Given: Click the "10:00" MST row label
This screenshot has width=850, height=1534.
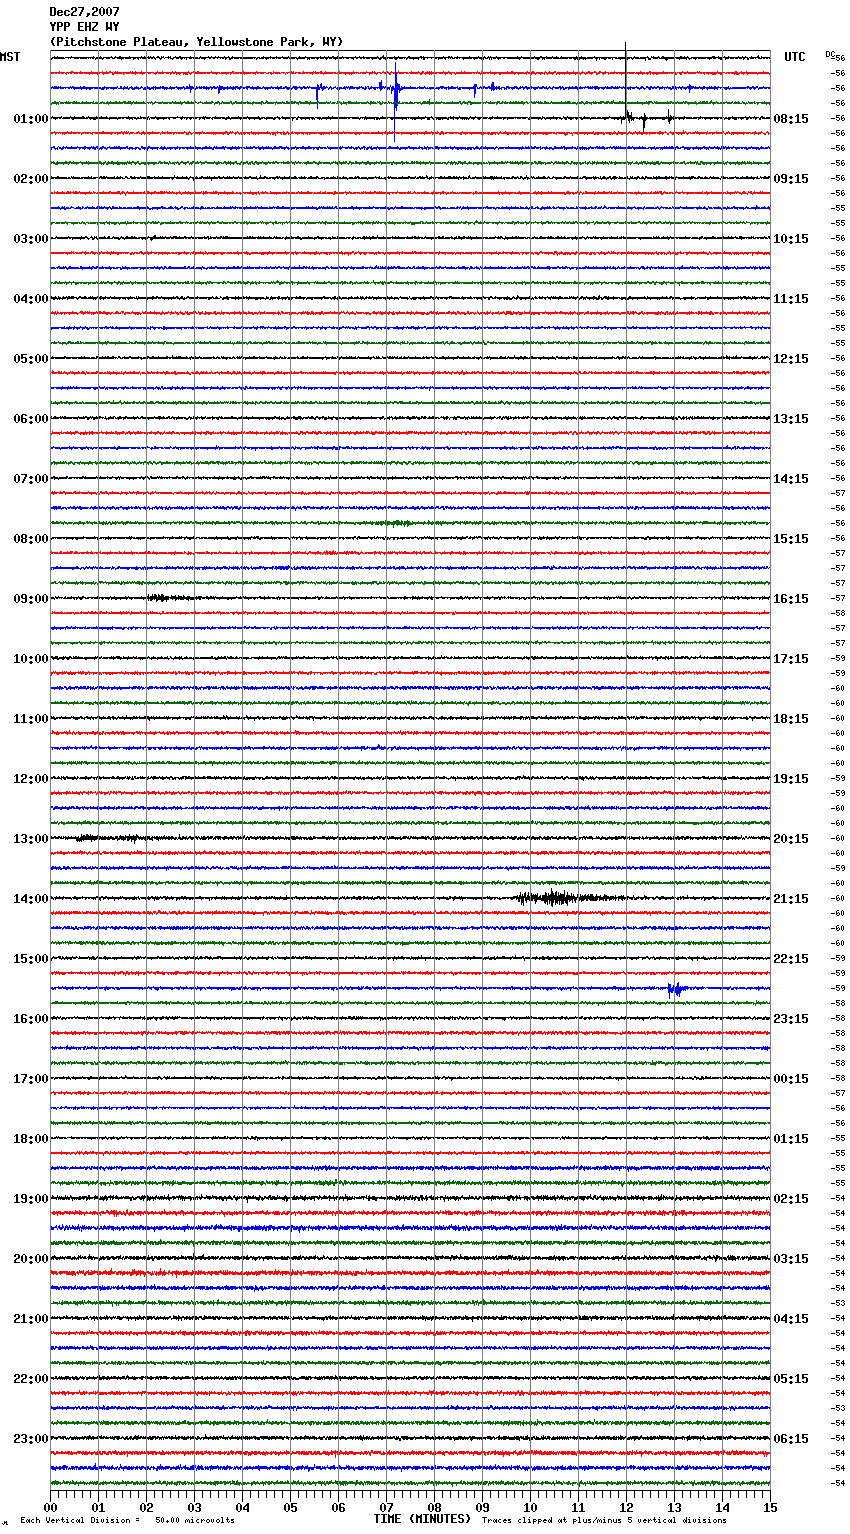Looking at the screenshot, I should (x=31, y=659).
